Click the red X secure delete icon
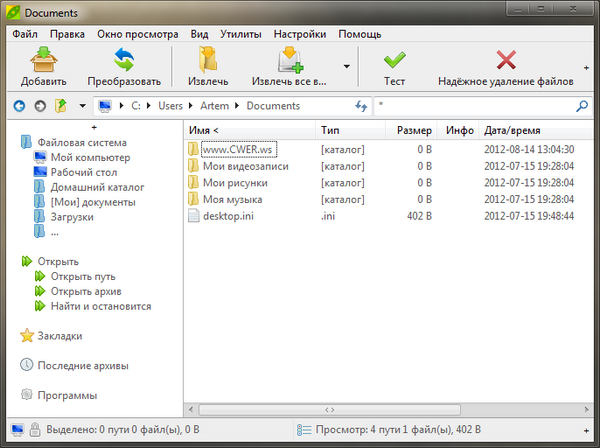Screen dimensions: 600x448 (x=506, y=61)
